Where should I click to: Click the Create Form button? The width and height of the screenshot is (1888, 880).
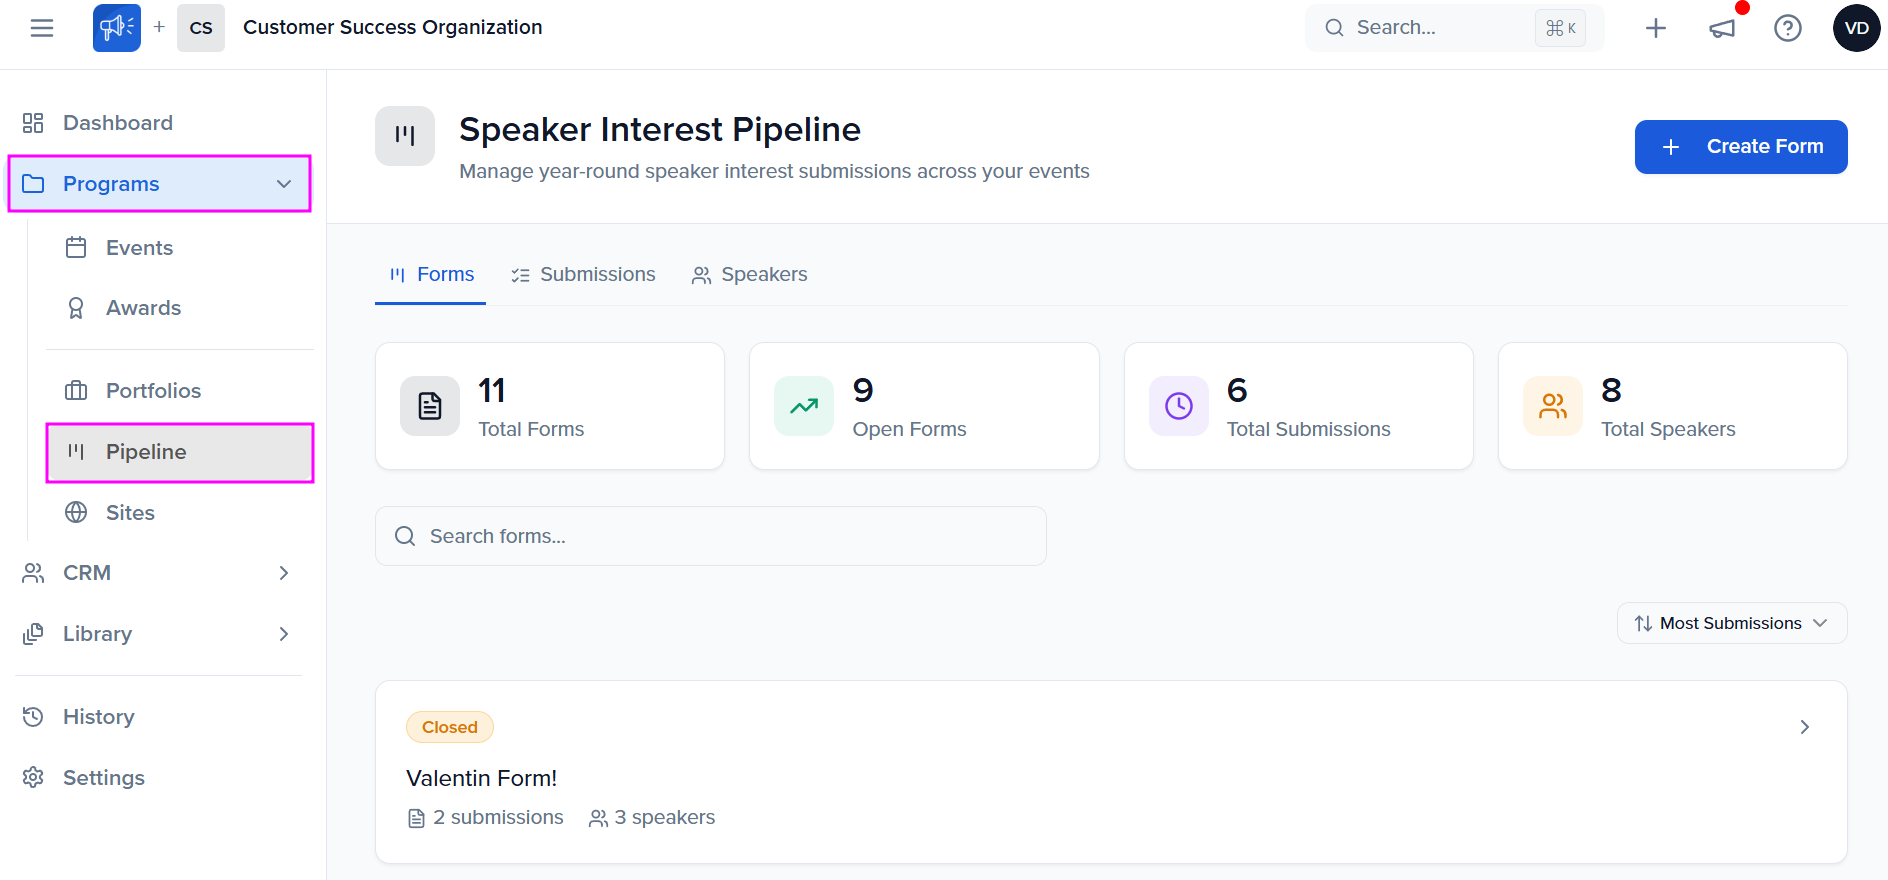point(1740,147)
